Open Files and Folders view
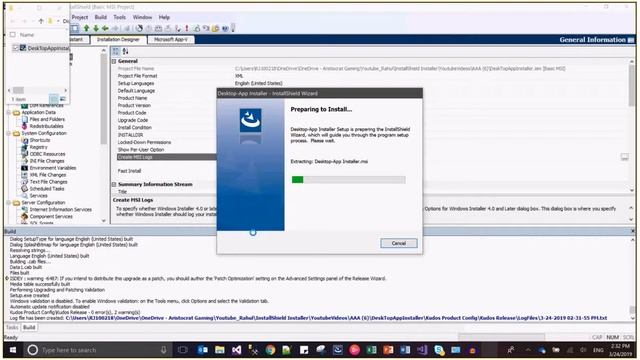 47,119
